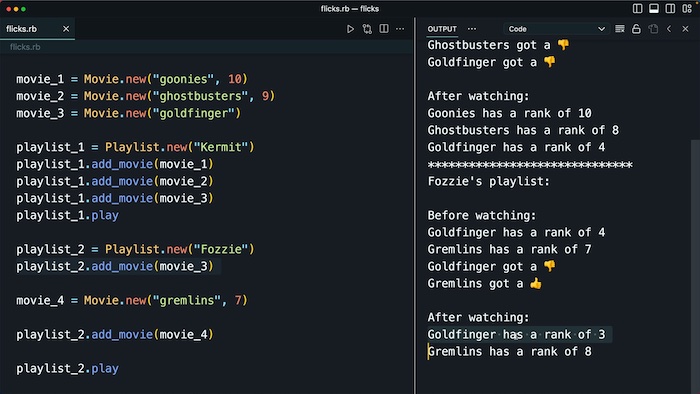The height and width of the screenshot is (394, 700).
Task: Split the editor to the right
Action: [384, 29]
